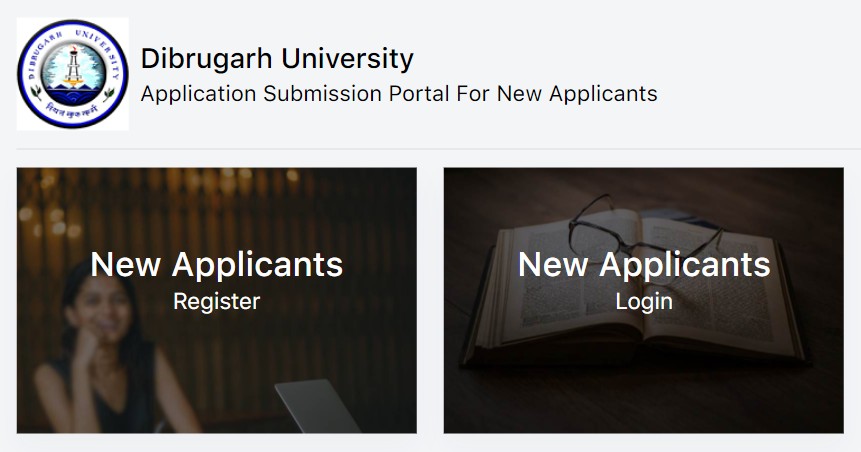Click the Register link text
The image size is (861, 452).
point(217,301)
